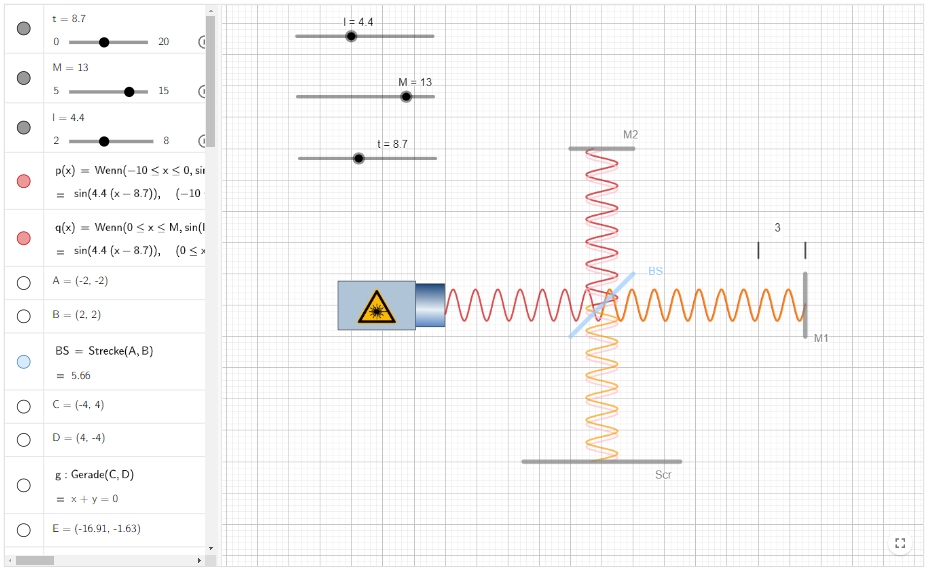Show line g in the algebra view
Viewport: 928px width, 571px height.
pyautogui.click(x=24, y=485)
